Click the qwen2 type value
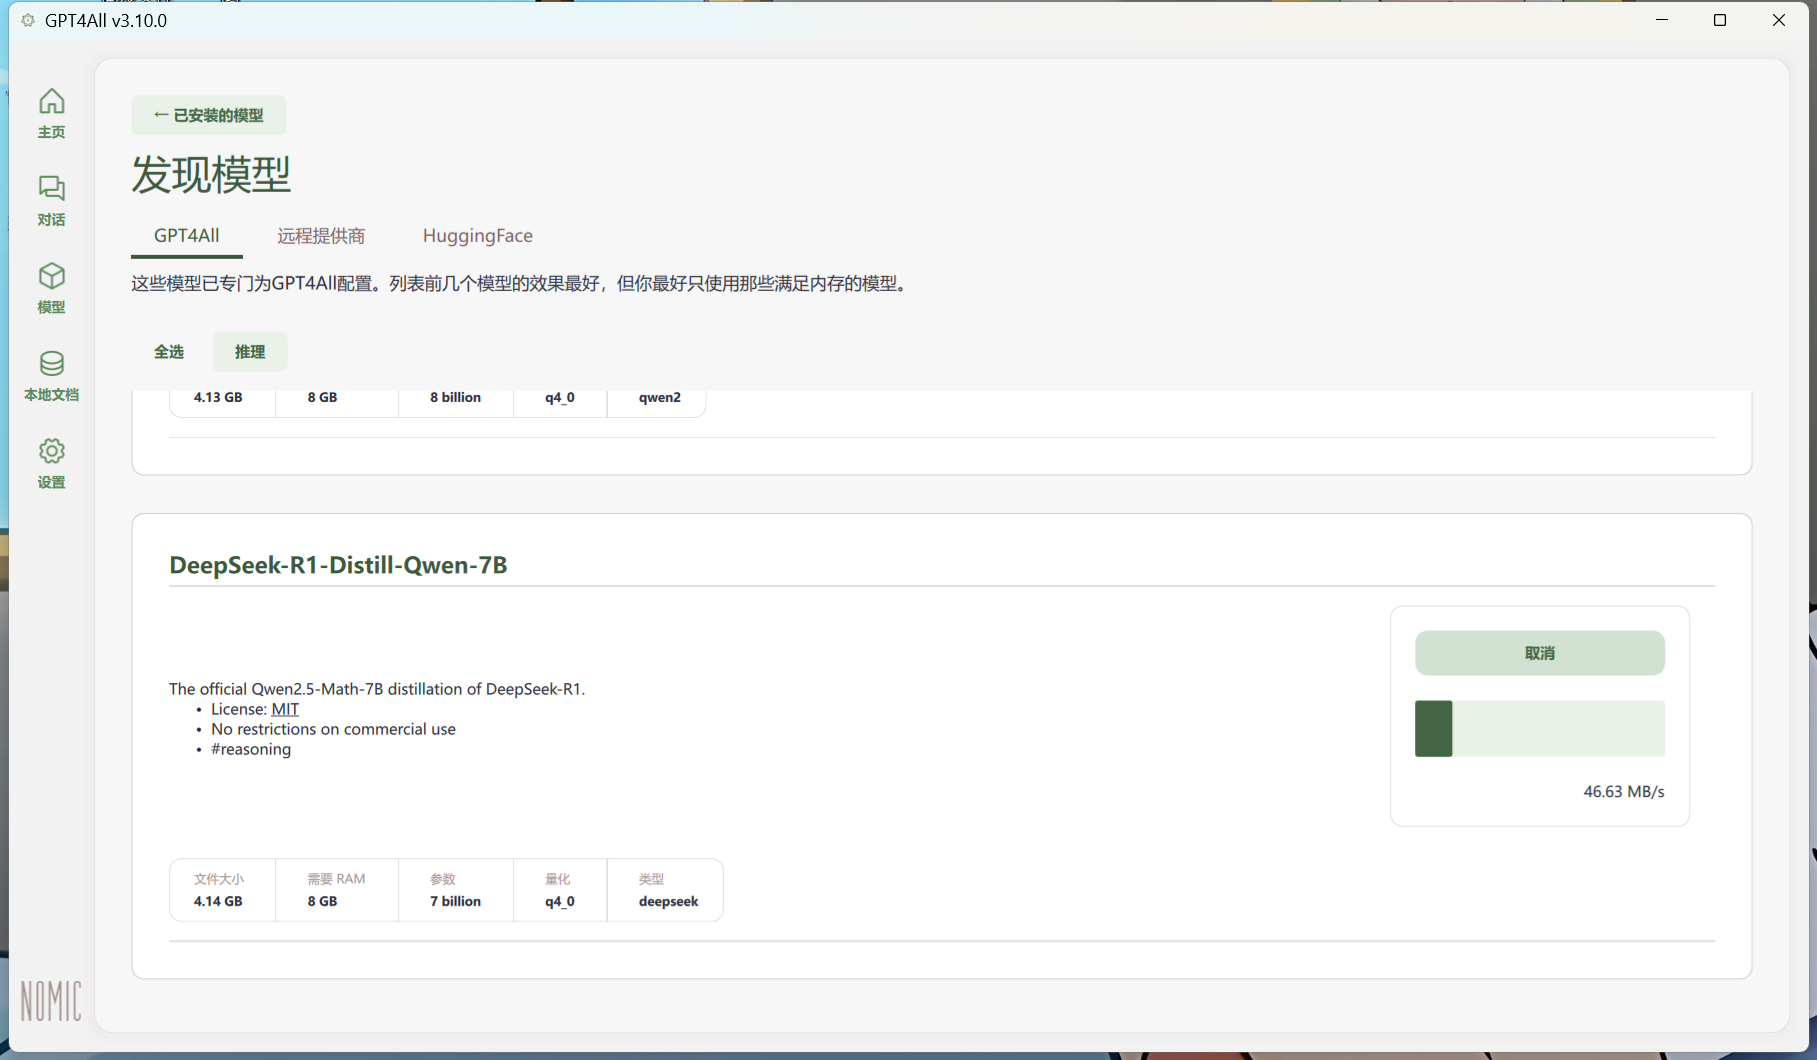The width and height of the screenshot is (1817, 1060). click(x=660, y=397)
